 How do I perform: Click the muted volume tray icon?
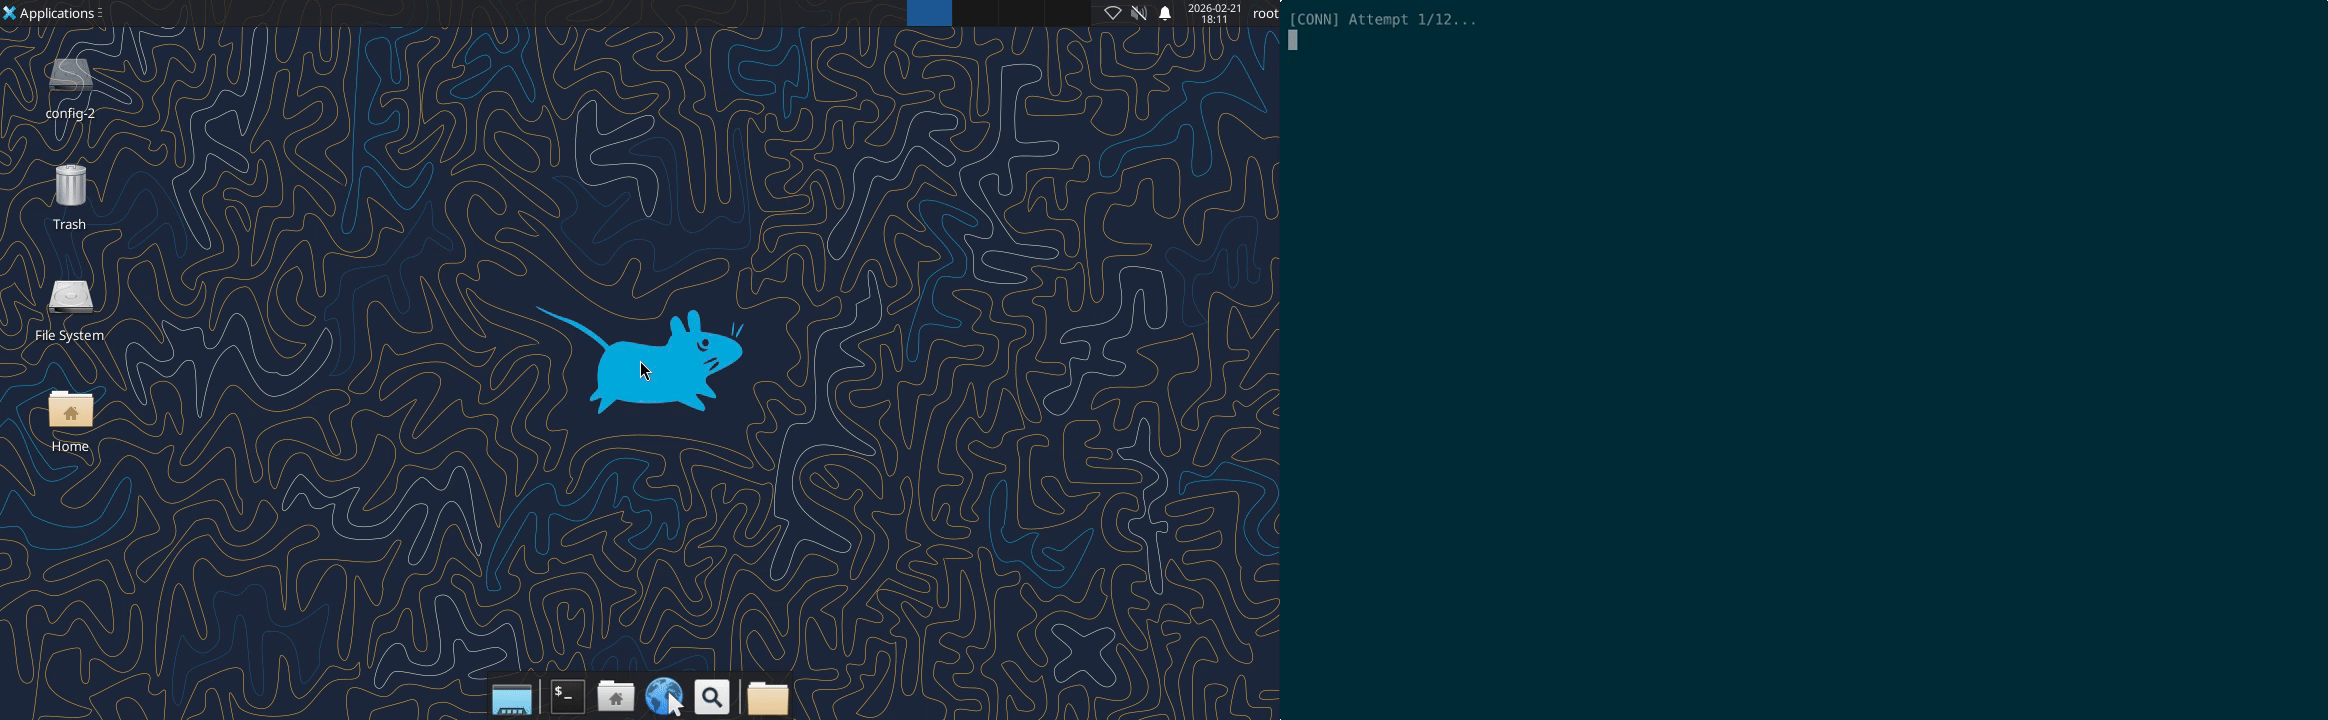[1138, 13]
